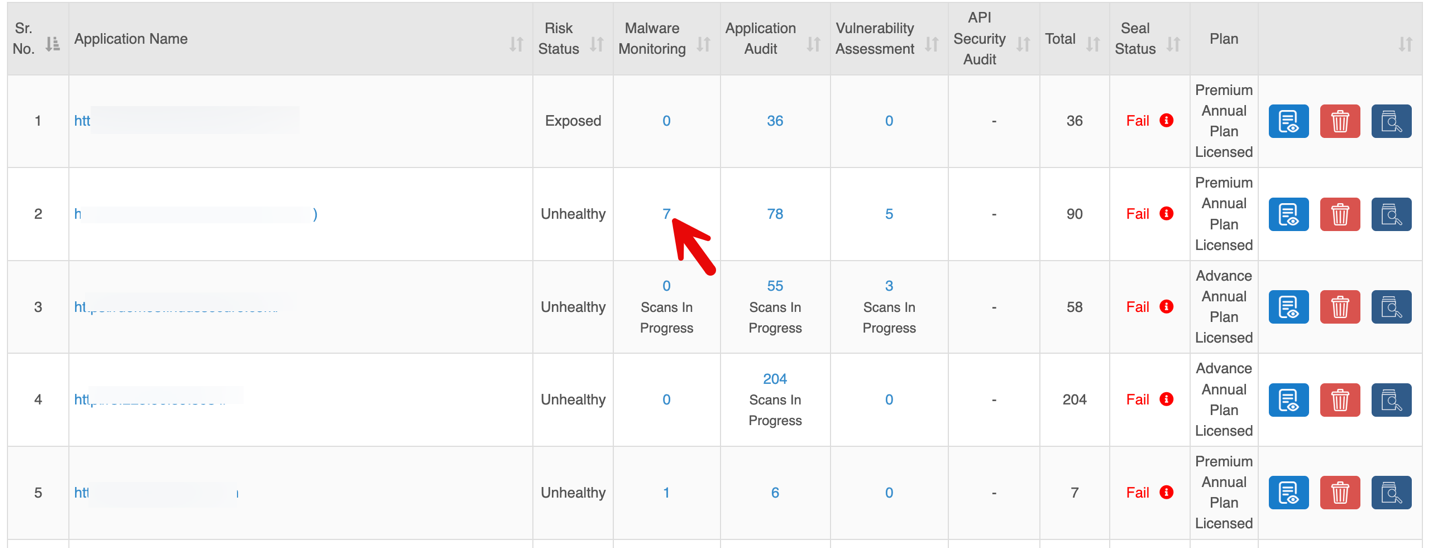The width and height of the screenshot is (1431, 548).
Task: Click the Fail info icon in row 3
Action: [1166, 307]
